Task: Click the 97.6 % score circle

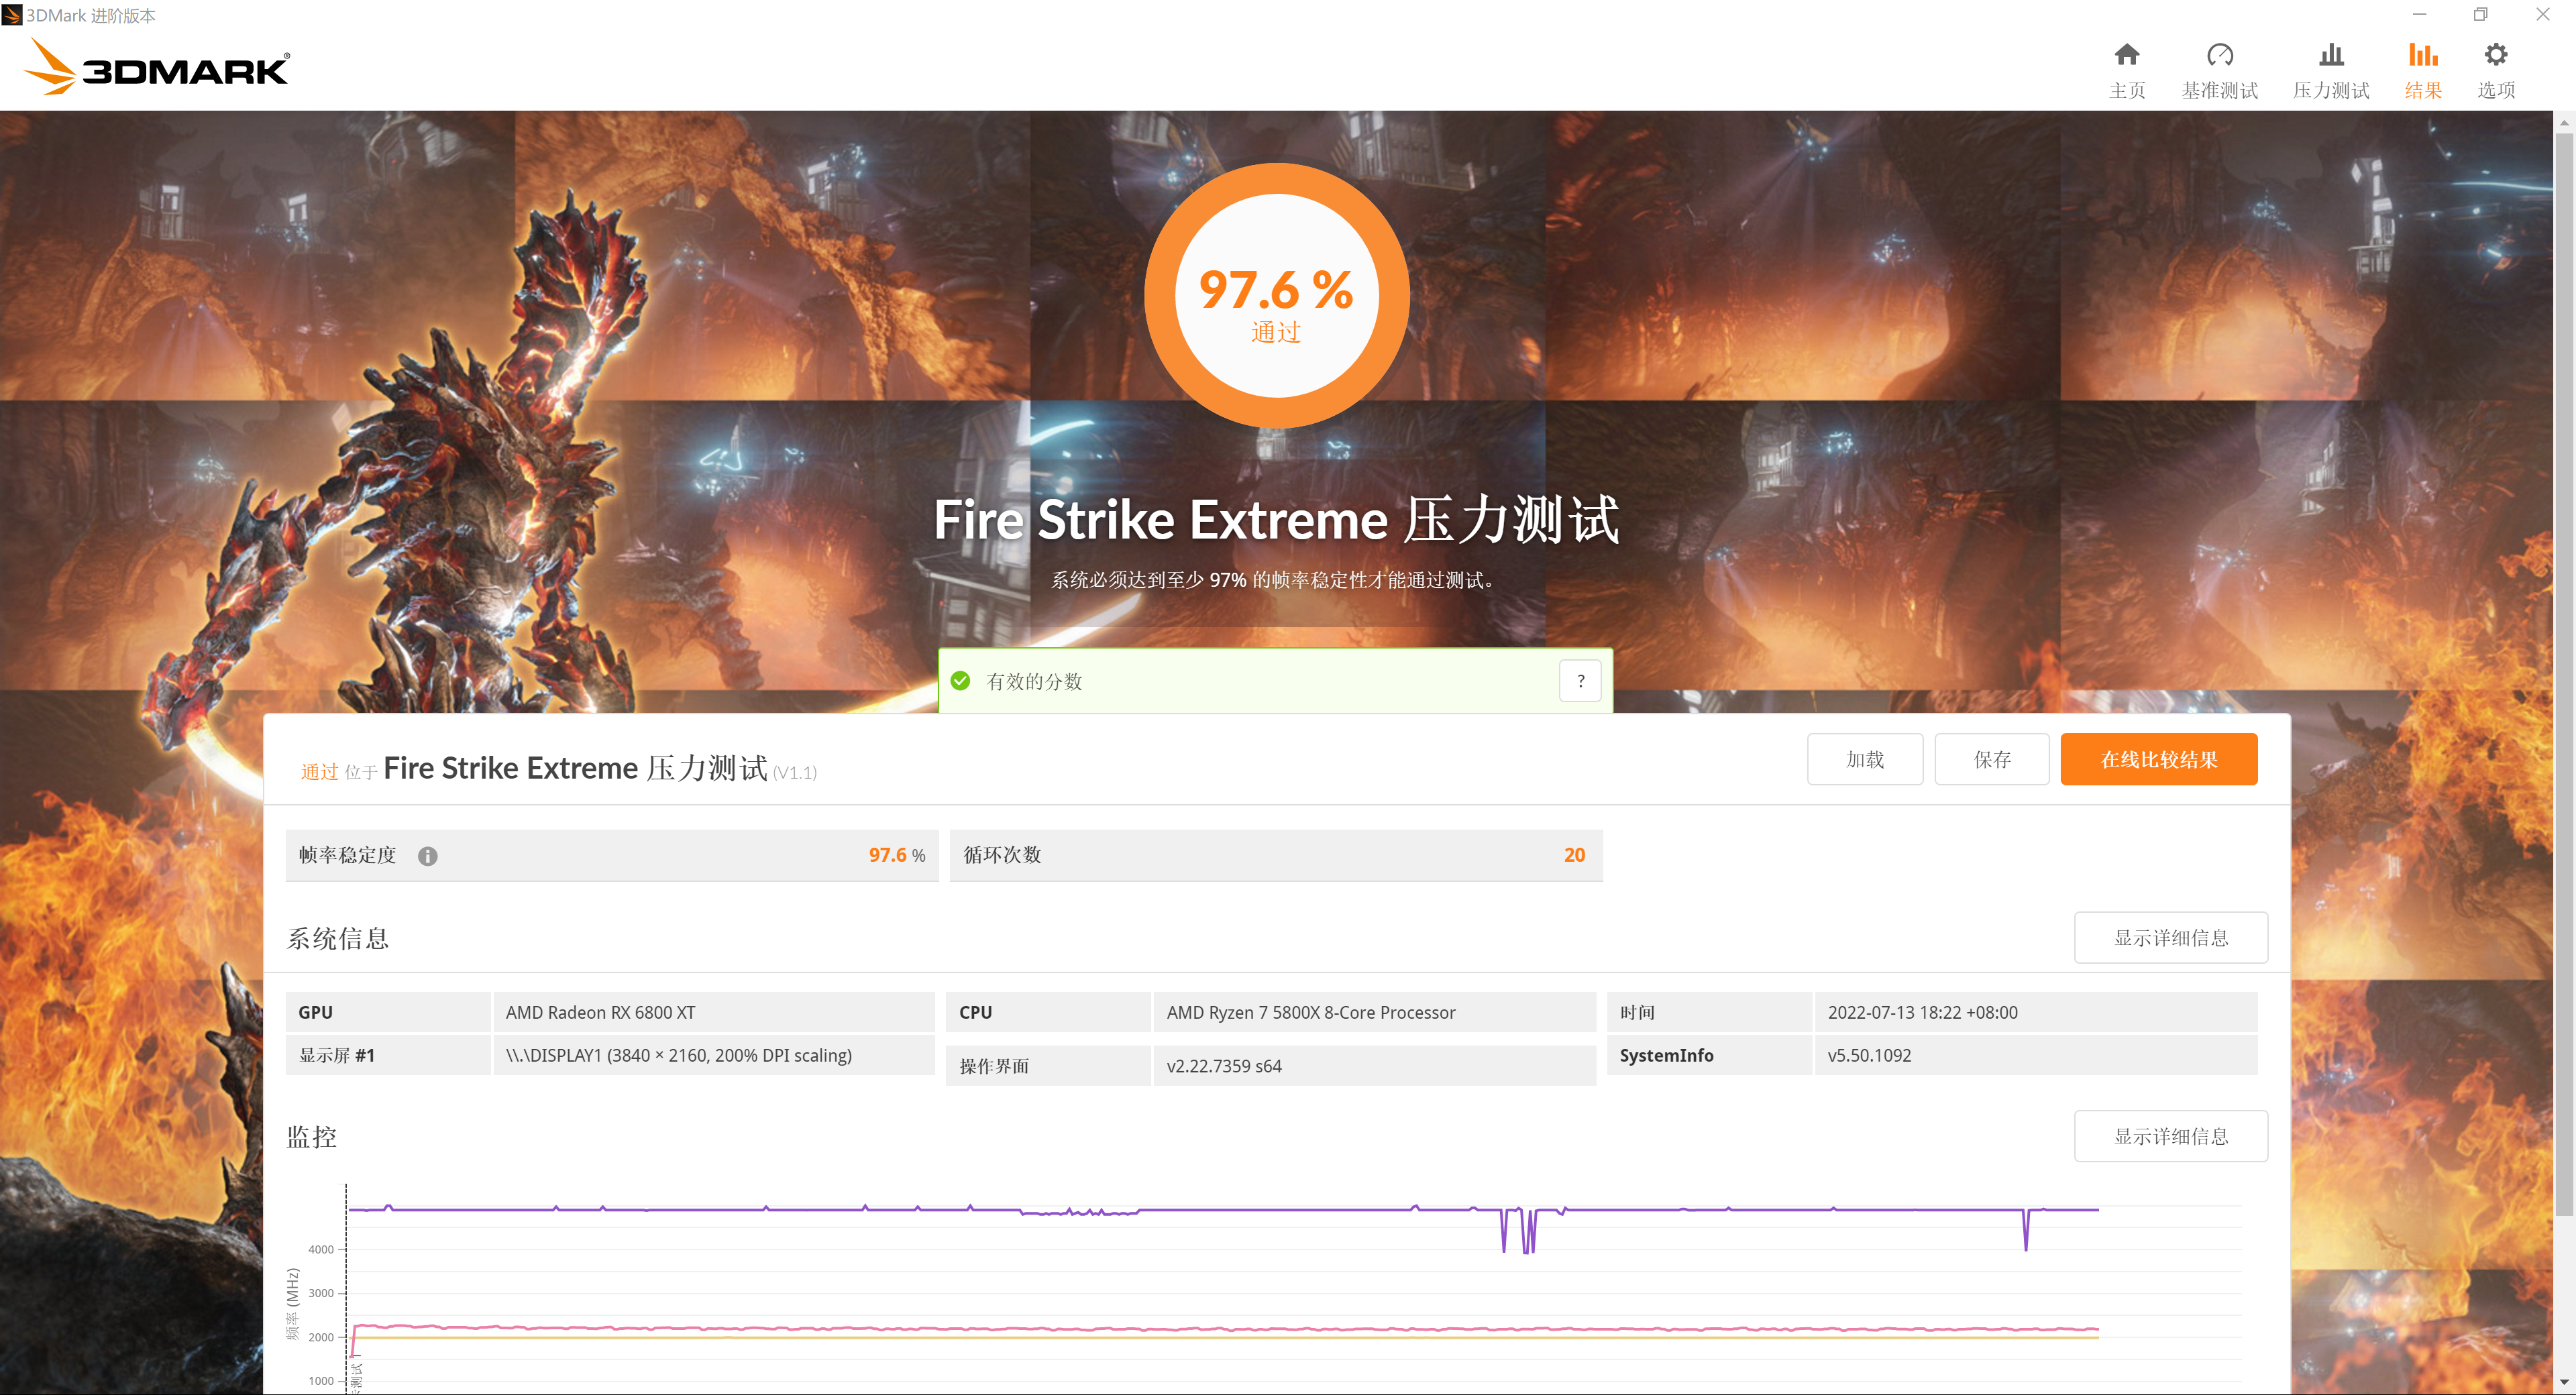Action: [x=1277, y=296]
